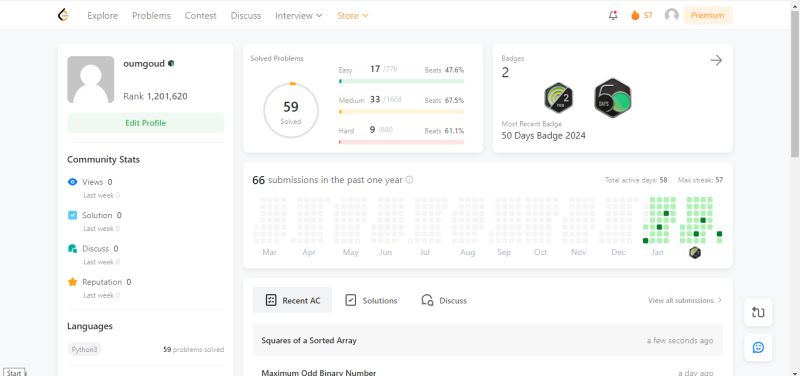Click the streak flame icon
Image resolution: width=800 pixels, height=376 pixels.
pyautogui.click(x=635, y=15)
